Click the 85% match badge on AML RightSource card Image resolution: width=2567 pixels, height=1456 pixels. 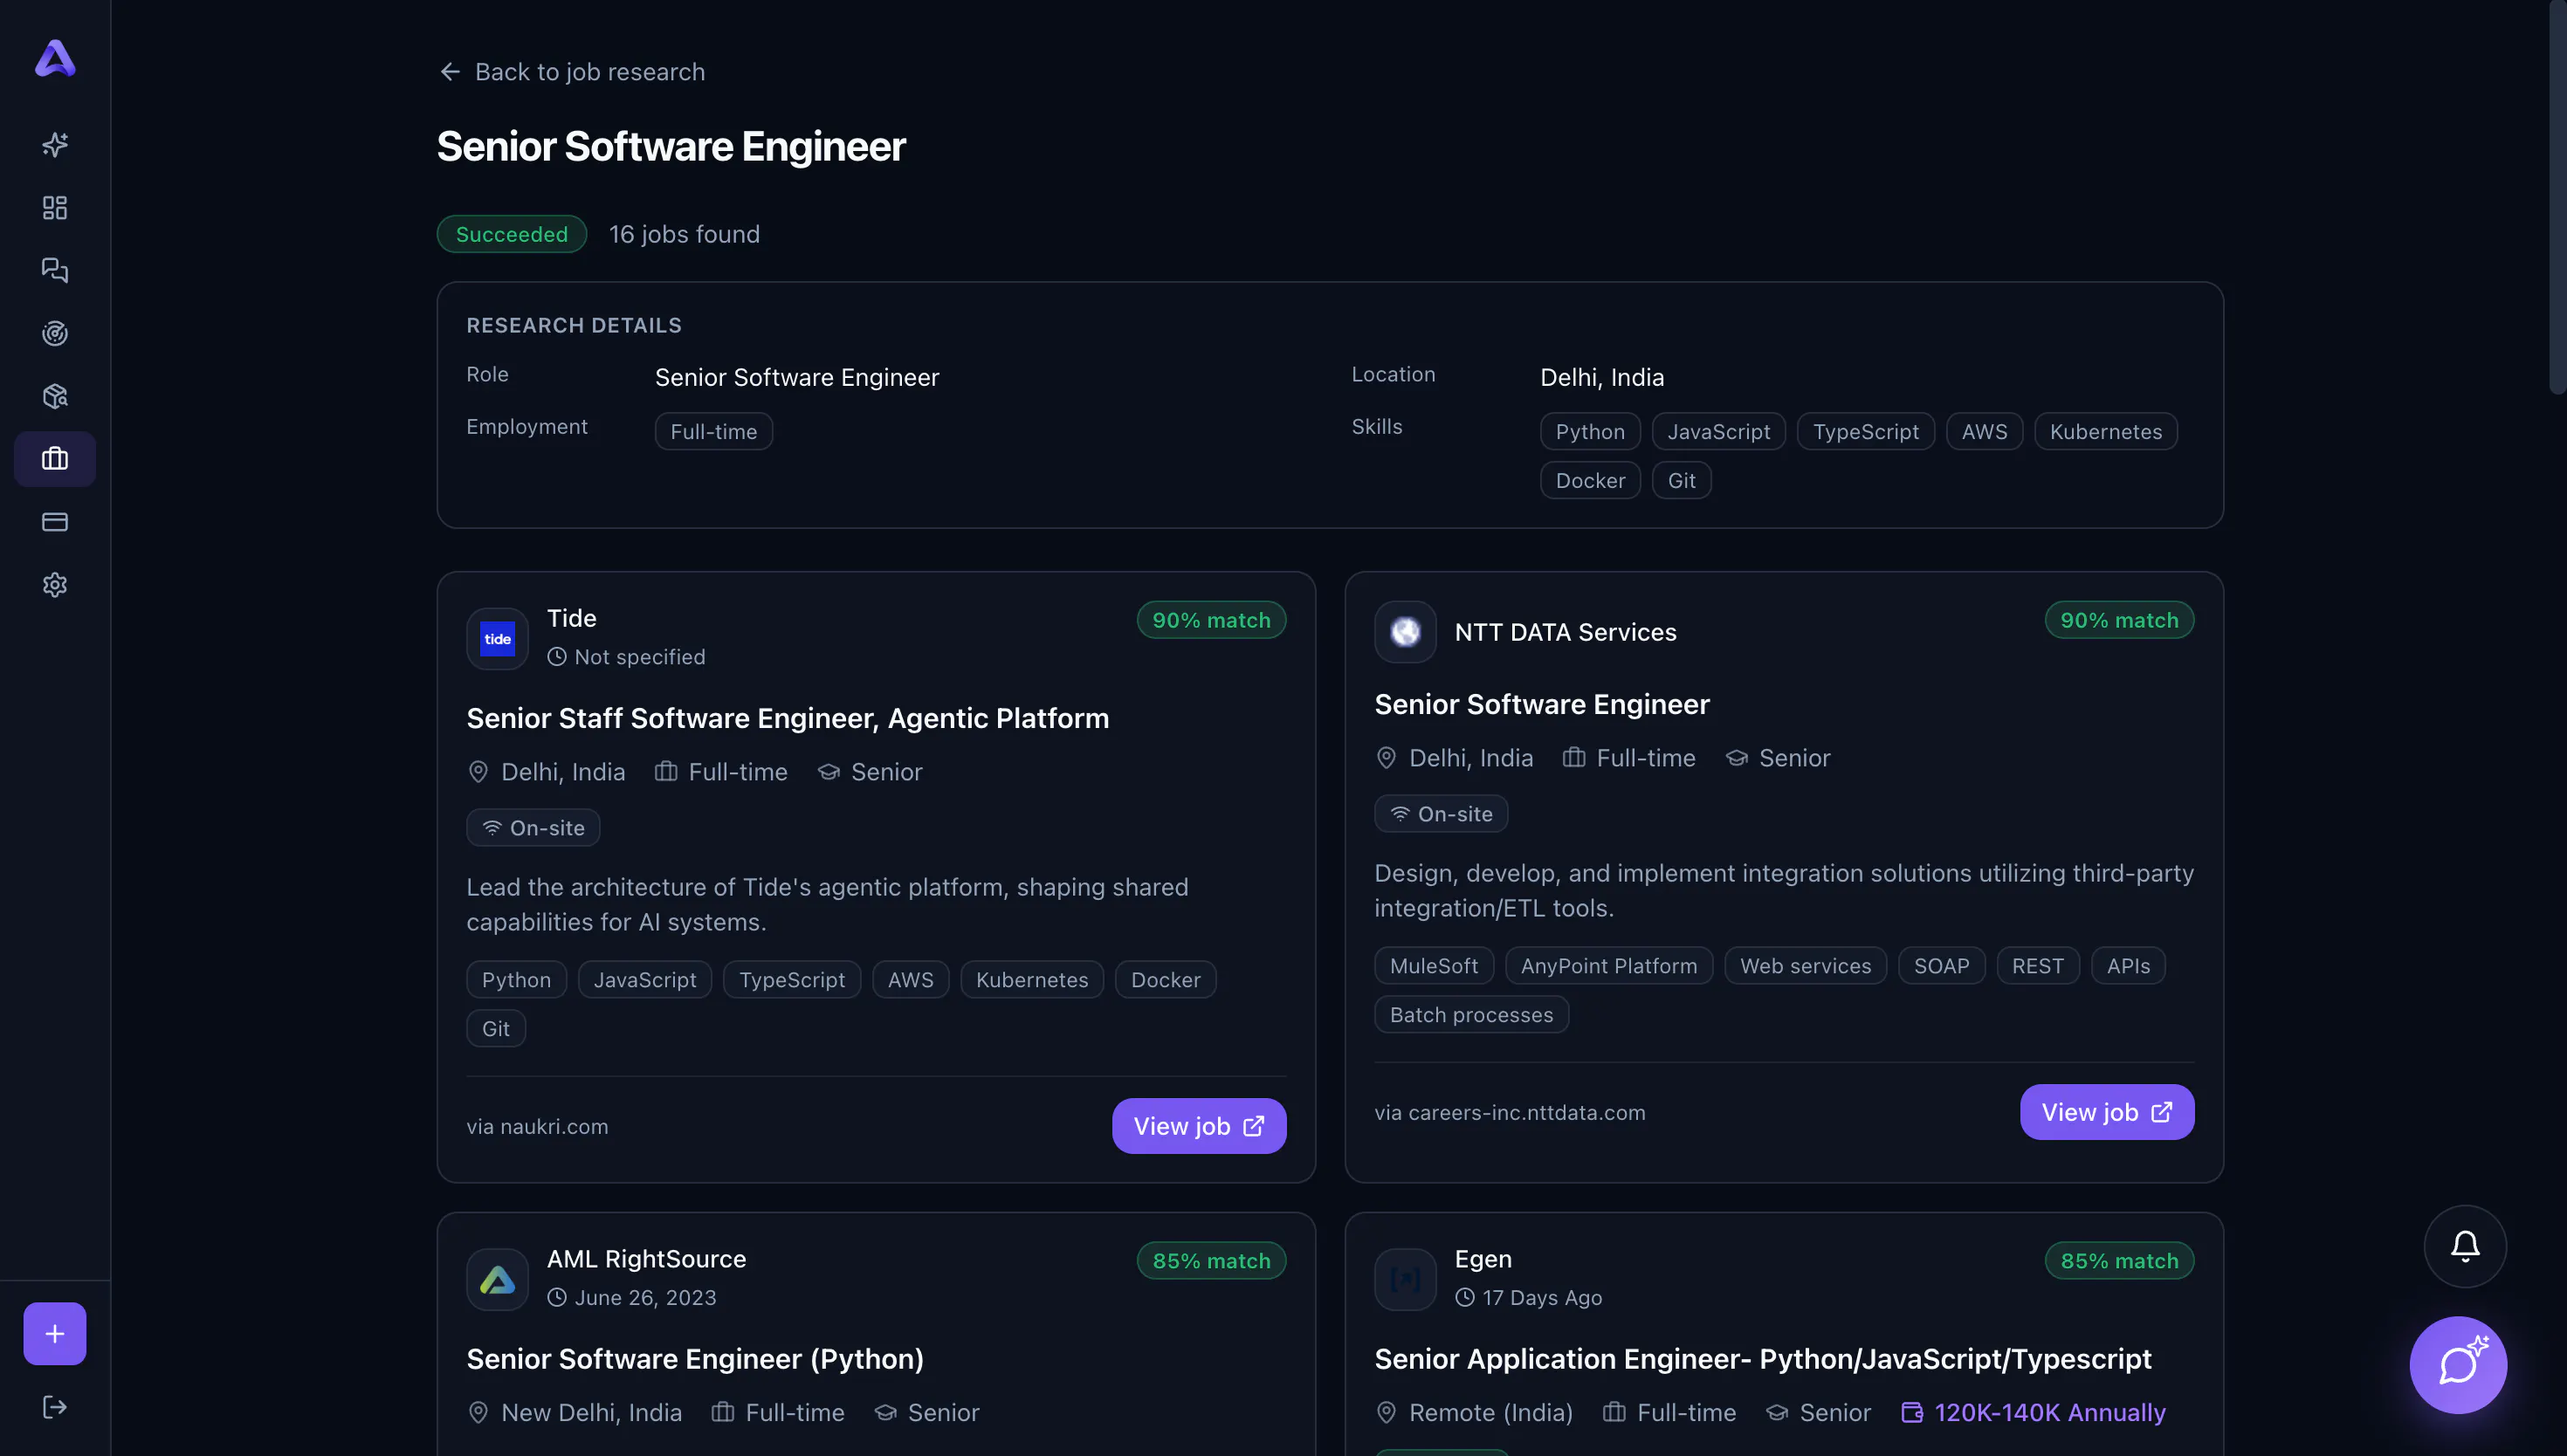1211,1261
